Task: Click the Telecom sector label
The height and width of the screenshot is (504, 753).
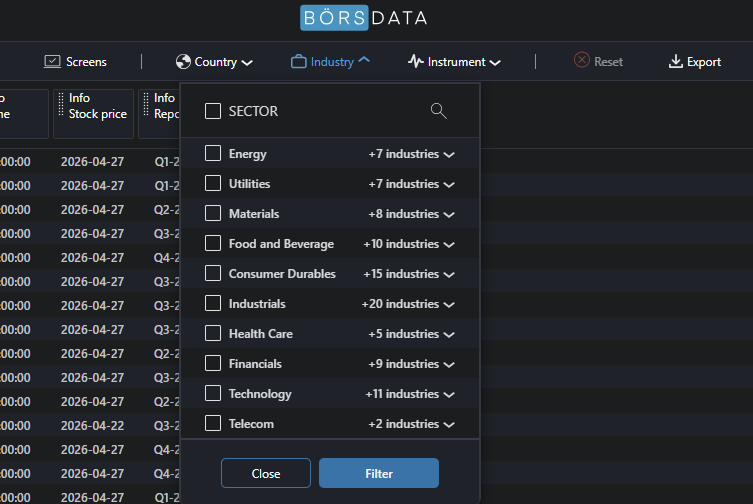Action: [x=251, y=424]
